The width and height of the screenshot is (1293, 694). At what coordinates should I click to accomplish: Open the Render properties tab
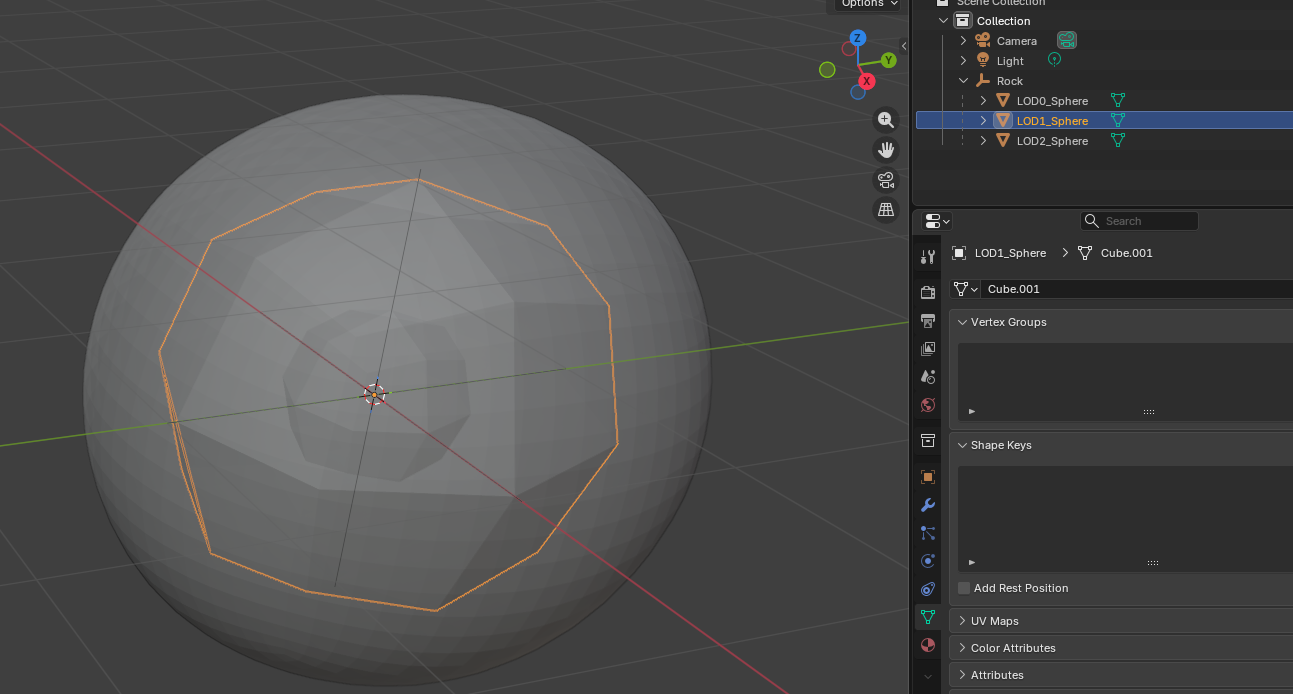pyautogui.click(x=927, y=291)
